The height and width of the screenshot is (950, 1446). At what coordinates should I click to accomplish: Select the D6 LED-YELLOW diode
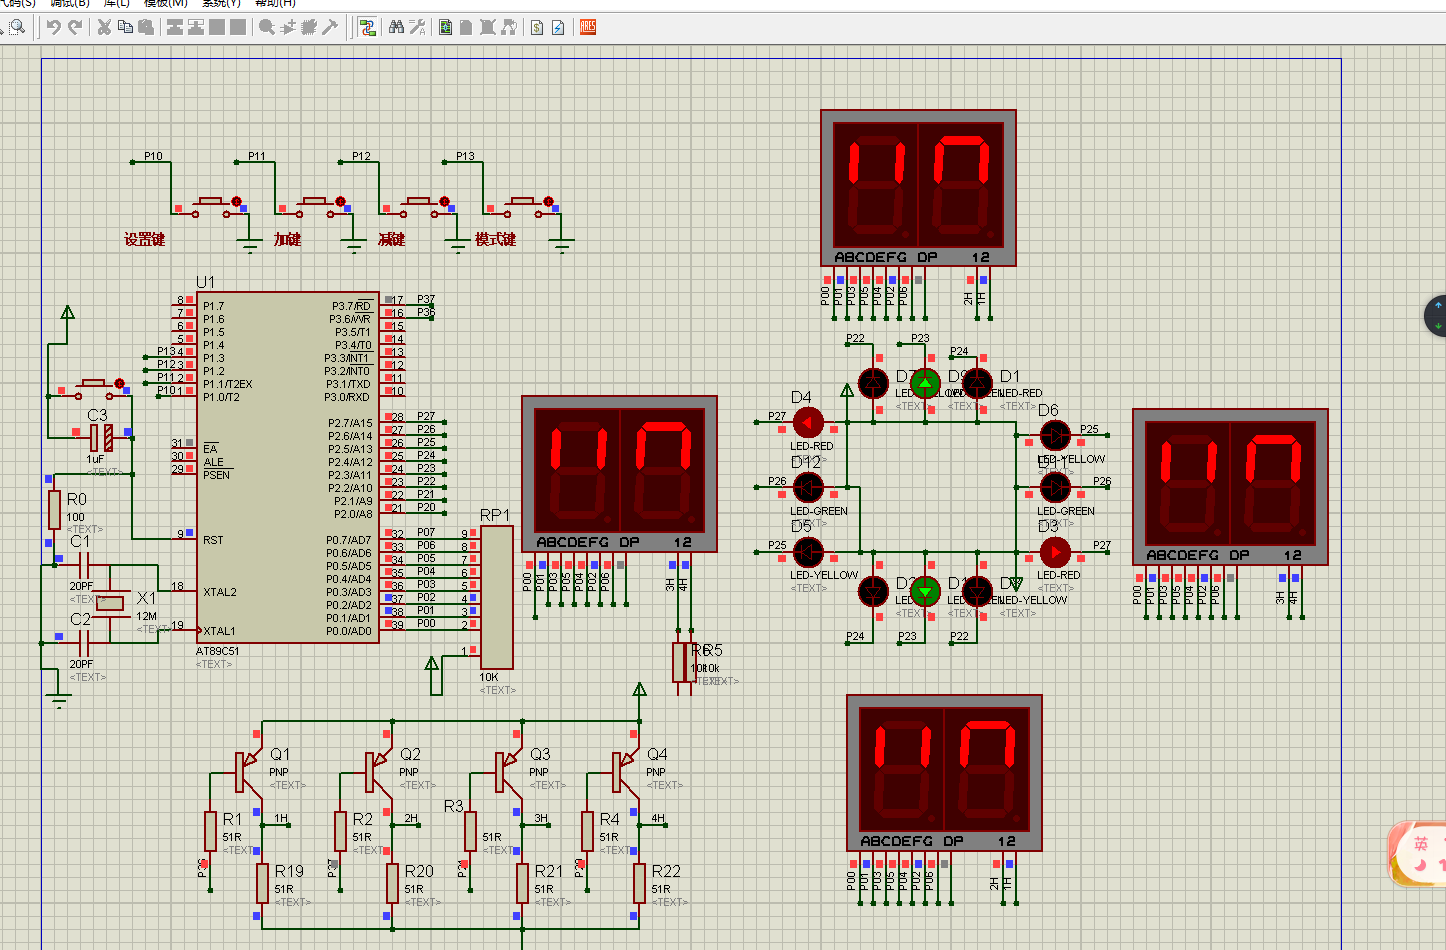coord(1055,435)
